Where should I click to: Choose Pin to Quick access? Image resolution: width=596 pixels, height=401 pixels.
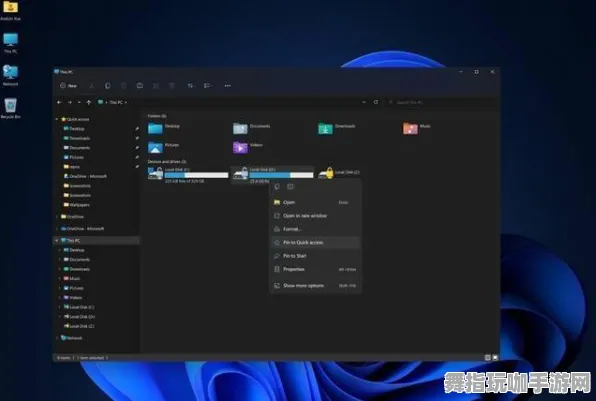[x=315, y=243]
